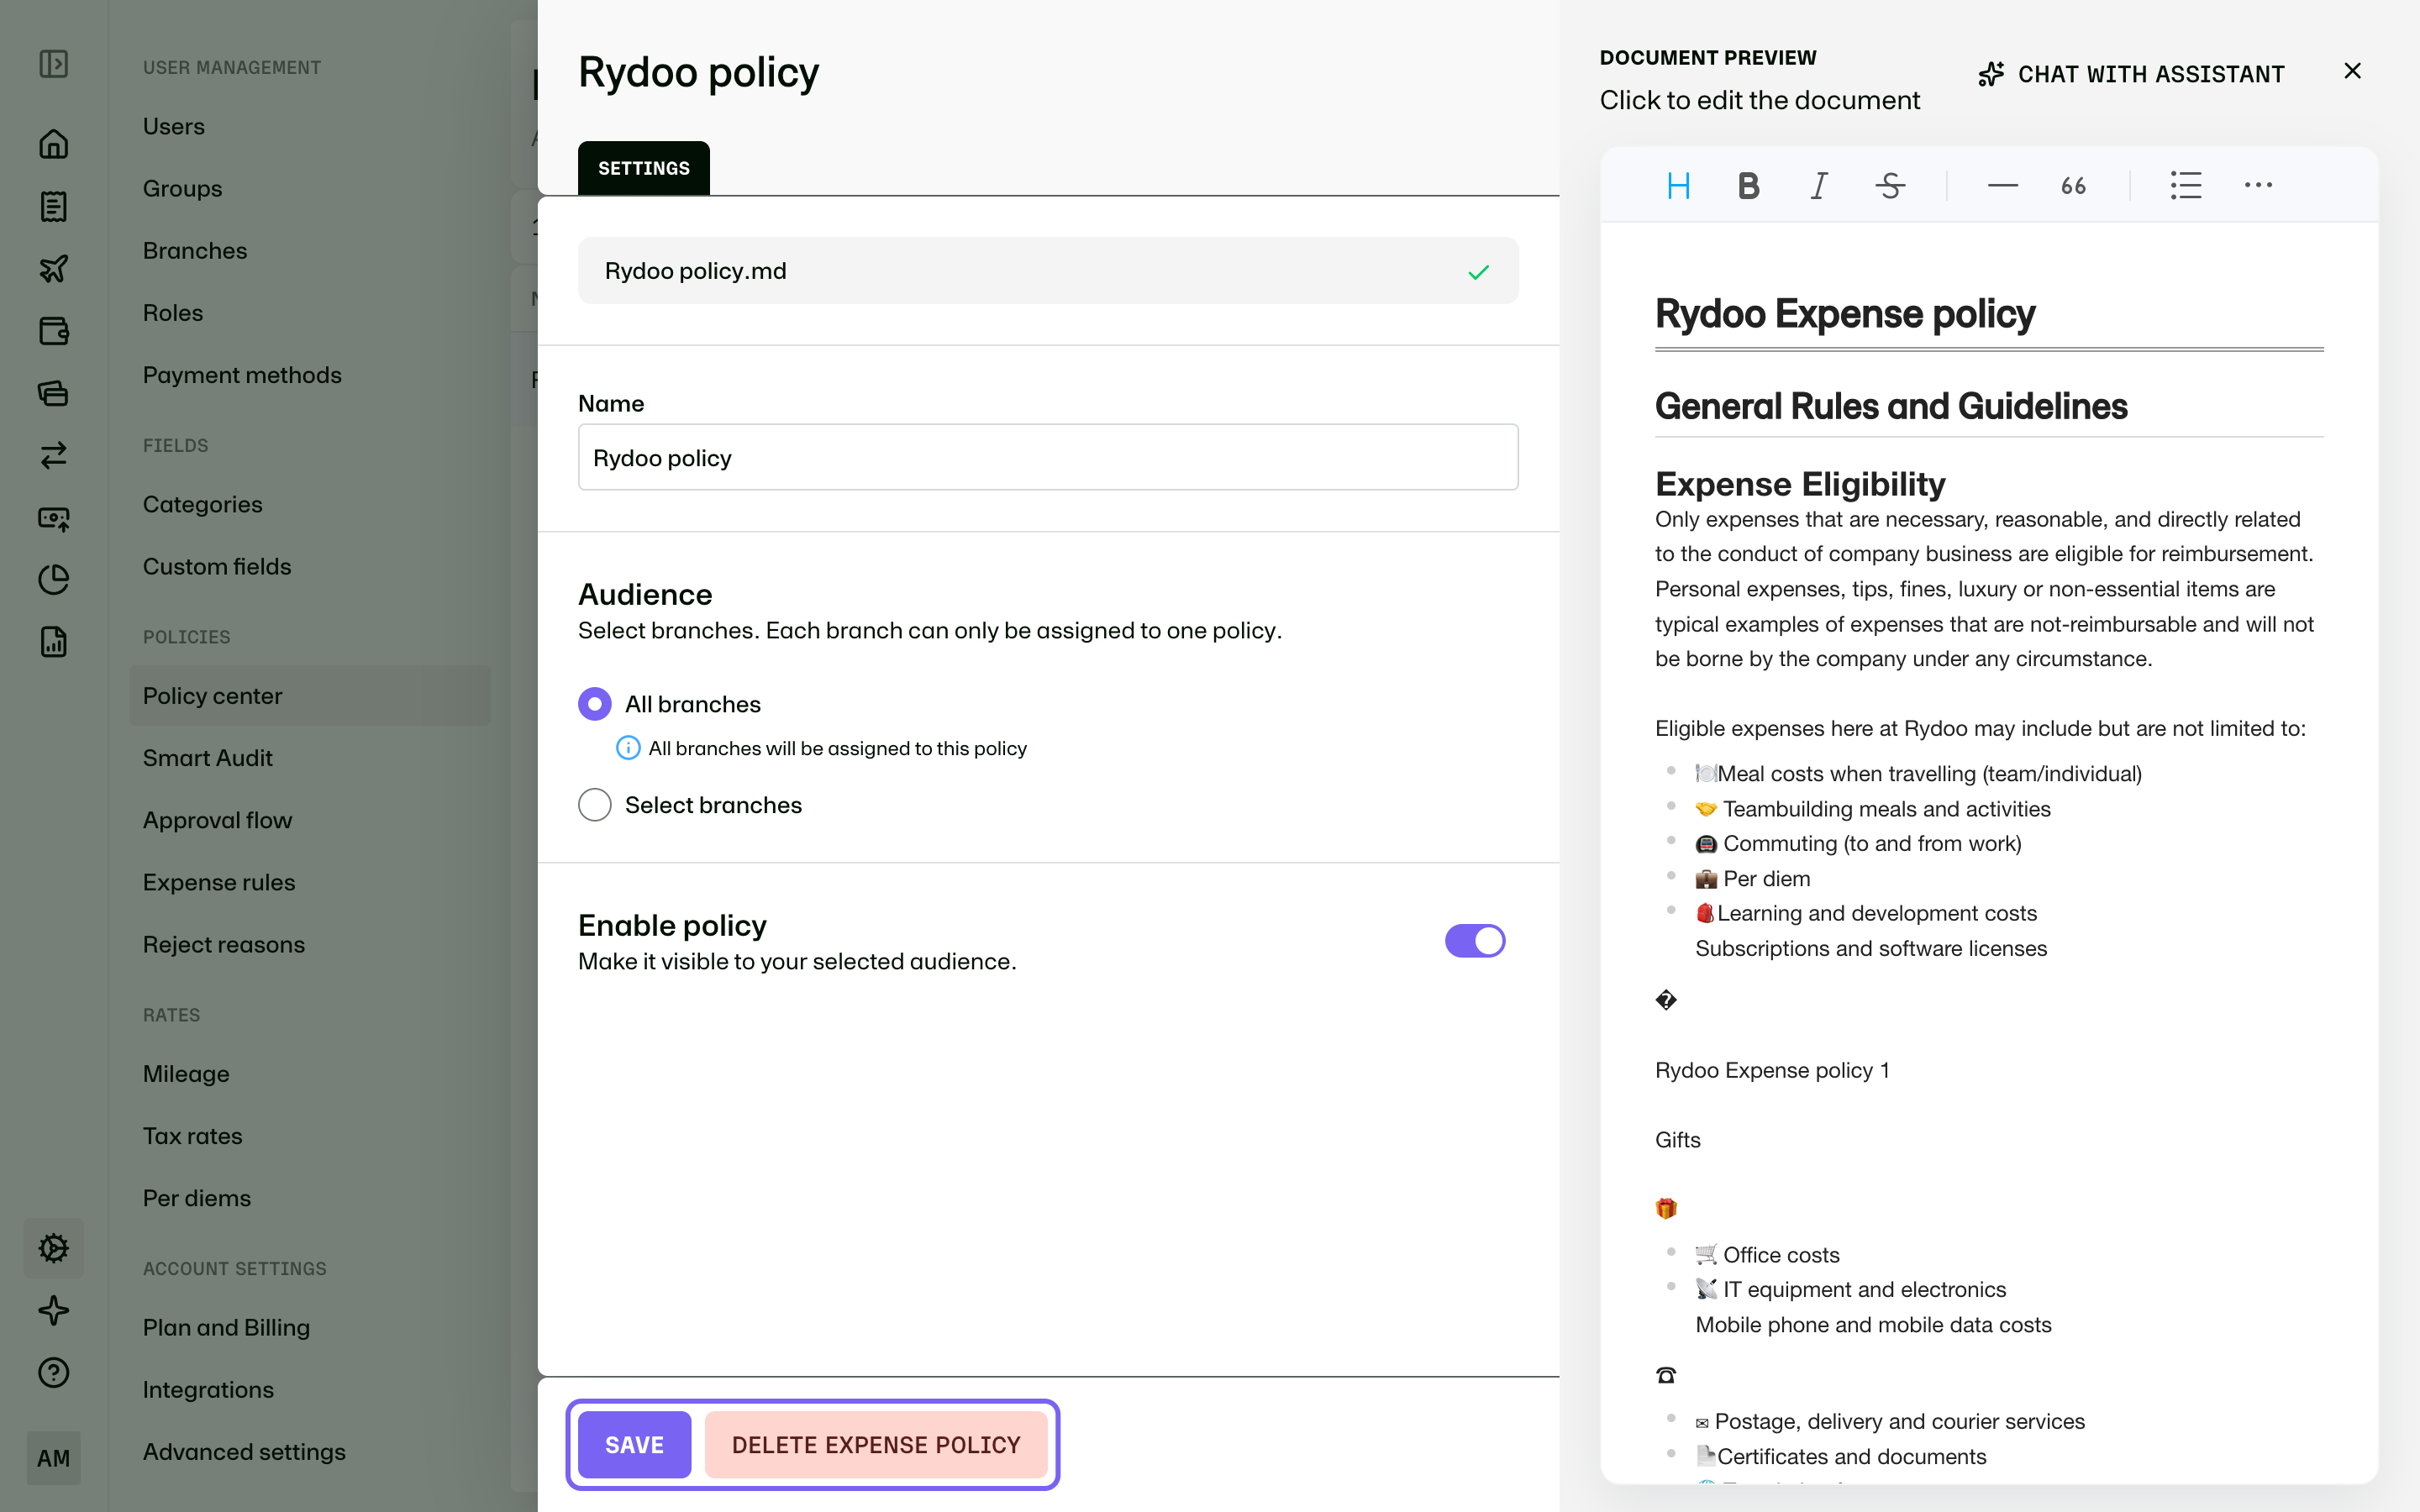Open the Integrations menu item

point(208,1390)
